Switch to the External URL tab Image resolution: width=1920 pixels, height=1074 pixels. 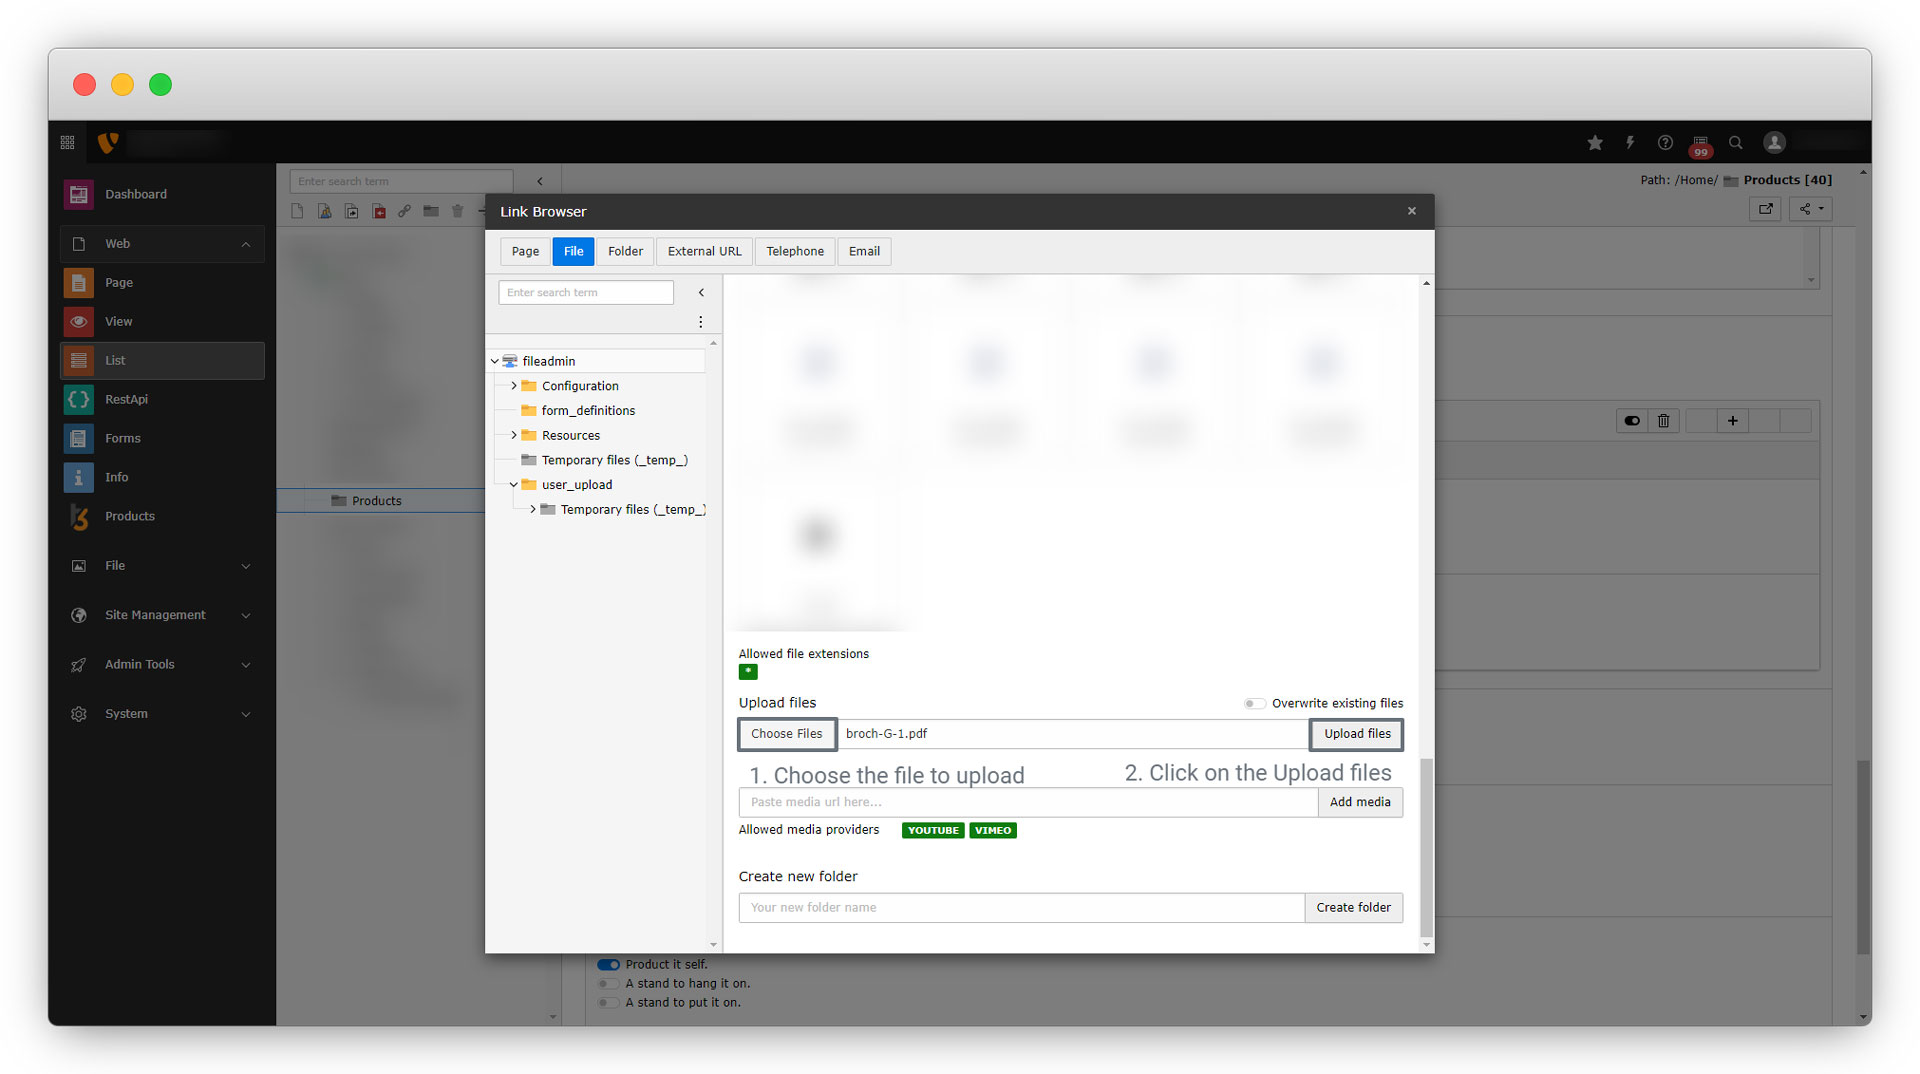coord(704,251)
